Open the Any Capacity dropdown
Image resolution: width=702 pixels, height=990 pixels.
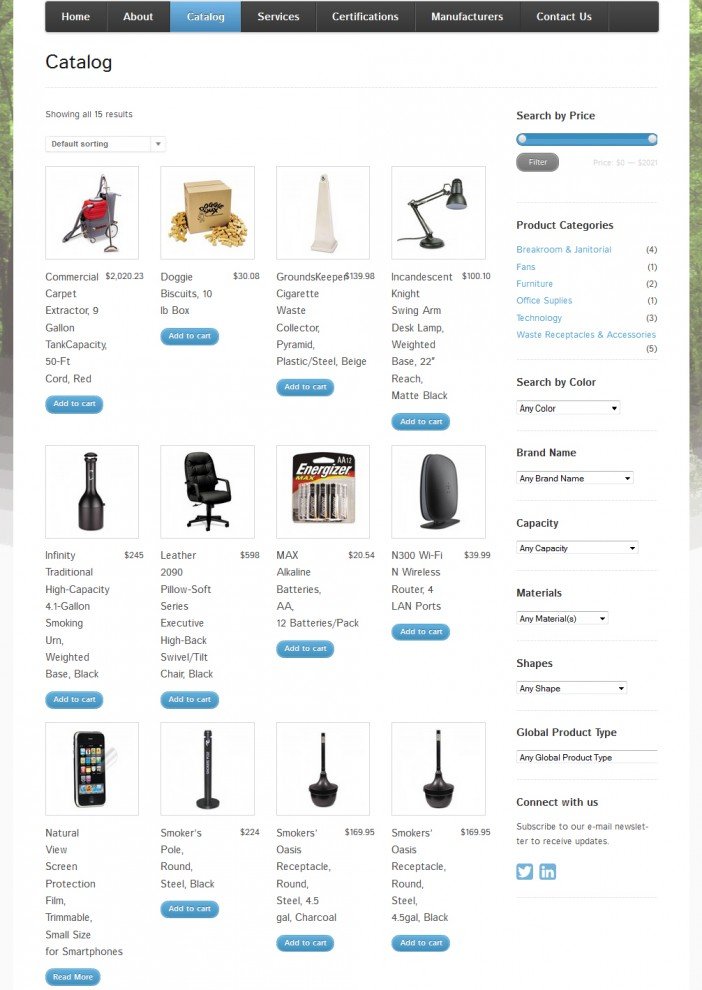(x=577, y=548)
